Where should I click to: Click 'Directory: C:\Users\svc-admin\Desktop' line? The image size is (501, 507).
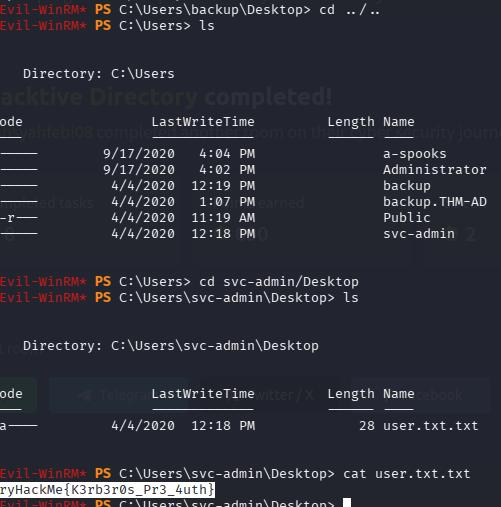[x=171, y=346]
